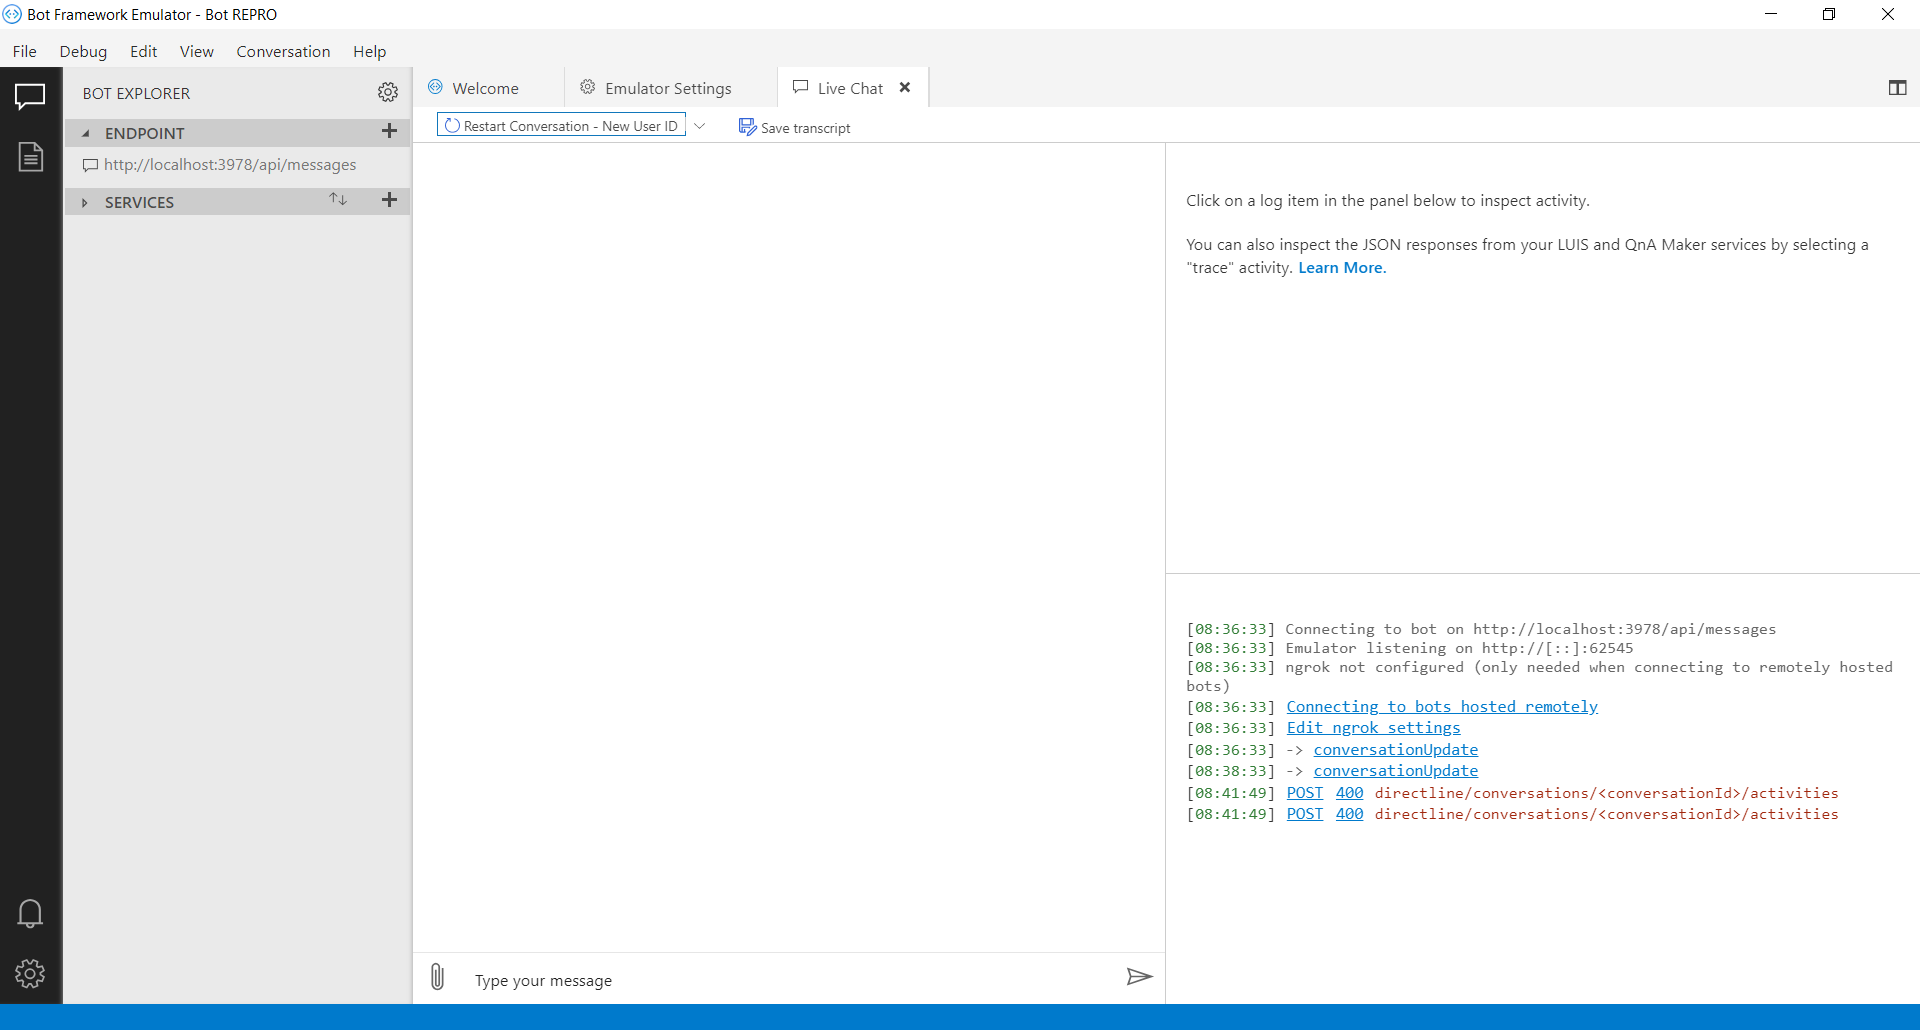Open the View menu
The image size is (1920, 1030).
pyautogui.click(x=197, y=51)
